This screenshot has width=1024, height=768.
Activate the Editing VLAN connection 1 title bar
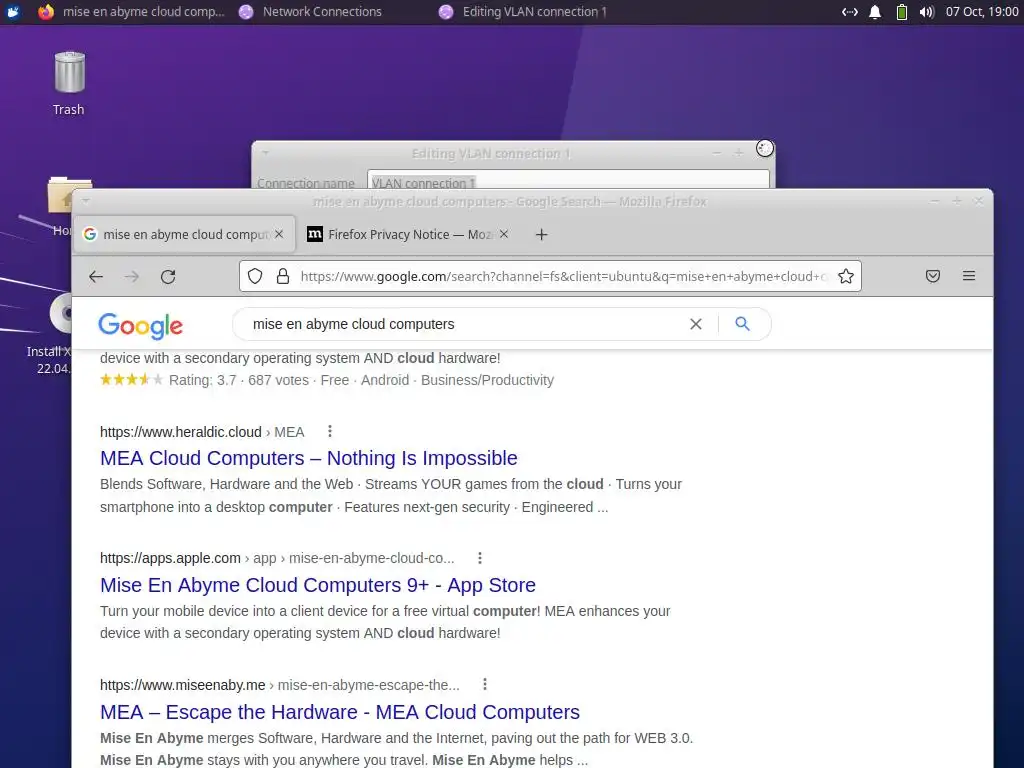coord(491,153)
